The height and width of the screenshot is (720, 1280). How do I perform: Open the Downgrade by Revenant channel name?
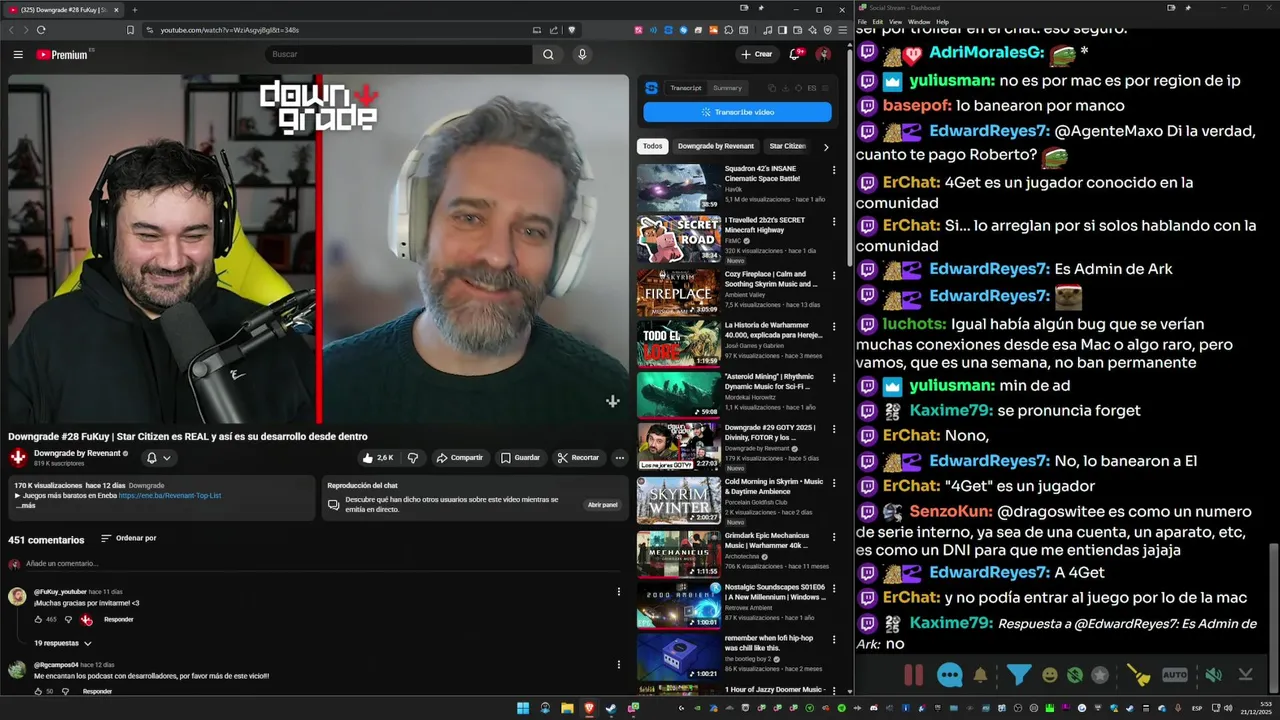tap(77, 453)
